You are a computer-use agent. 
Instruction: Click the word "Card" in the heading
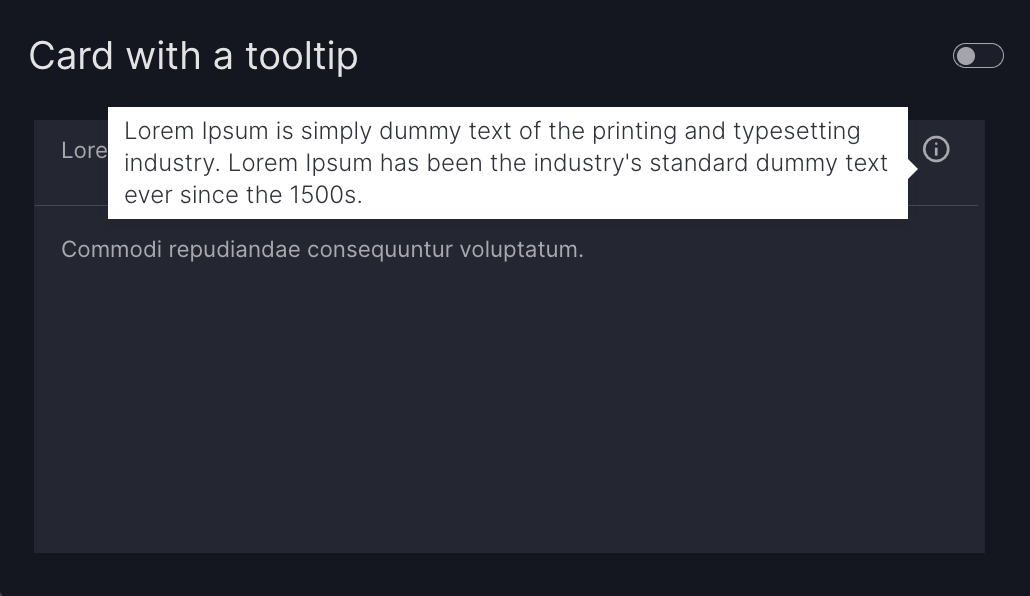pyautogui.click(x=71, y=56)
